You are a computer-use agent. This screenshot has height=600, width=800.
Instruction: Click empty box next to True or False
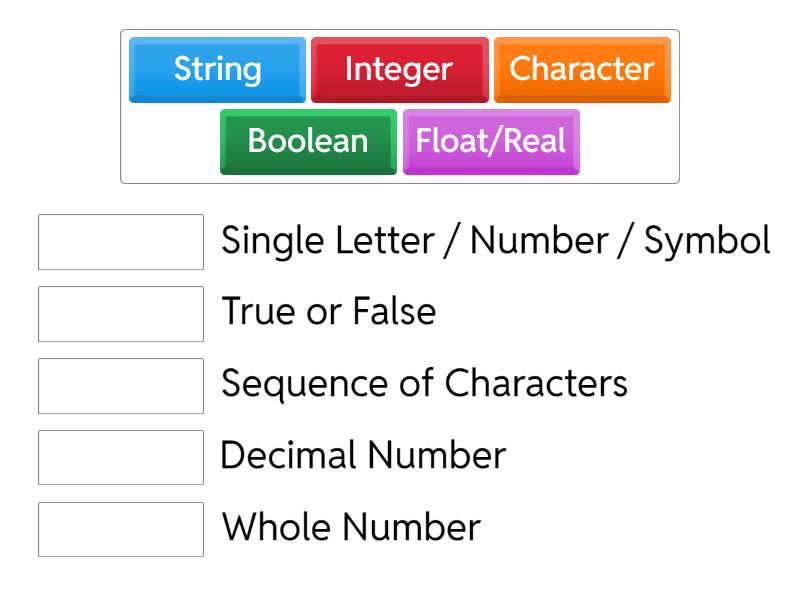pyautogui.click(x=121, y=314)
